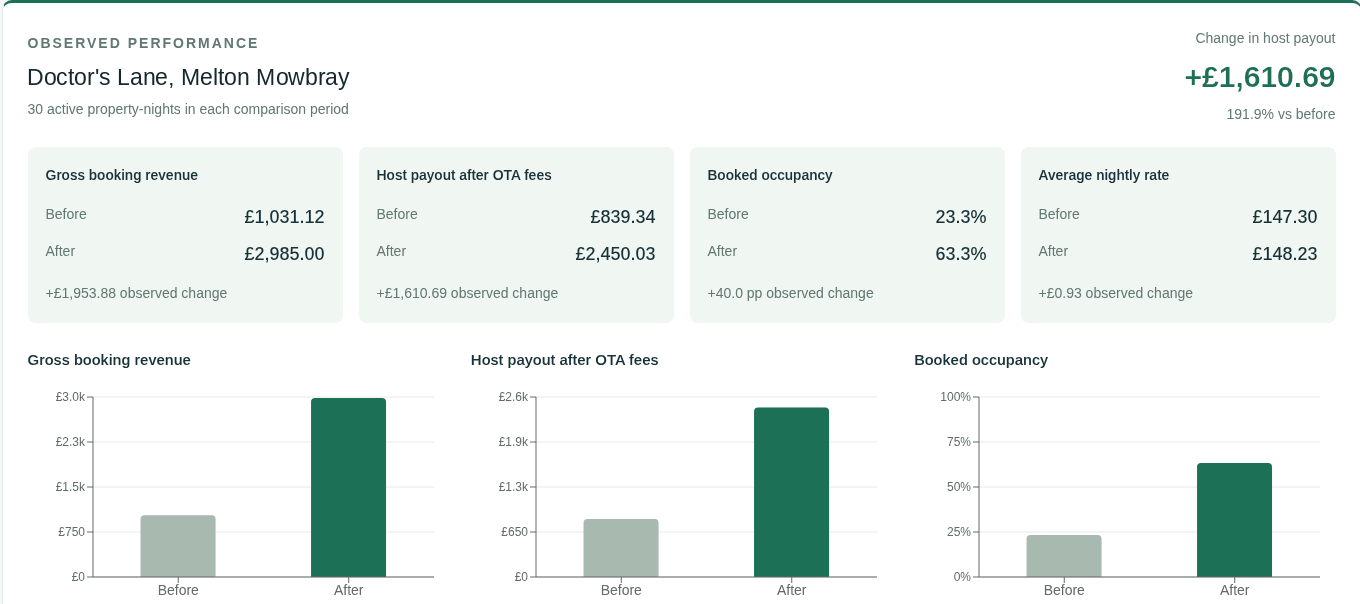
Task: Click the 100% axis label
Action: tap(955, 397)
